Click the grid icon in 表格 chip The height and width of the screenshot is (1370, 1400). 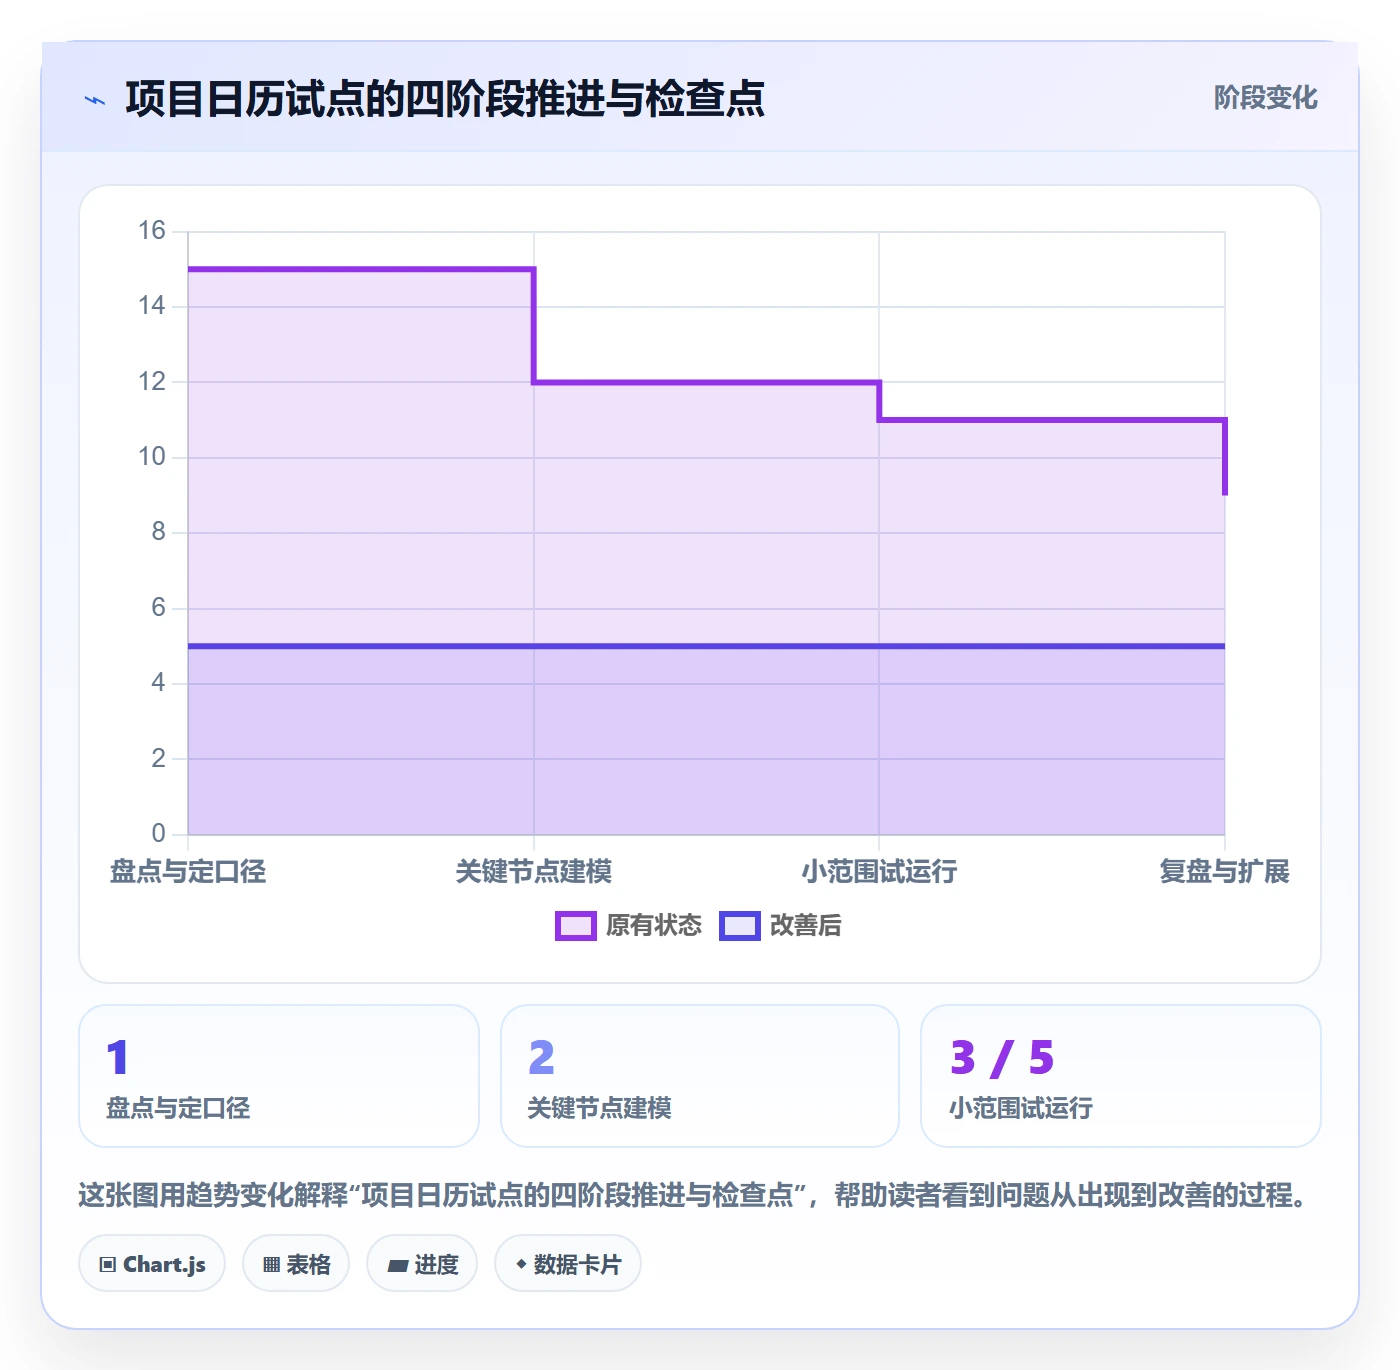[271, 1265]
